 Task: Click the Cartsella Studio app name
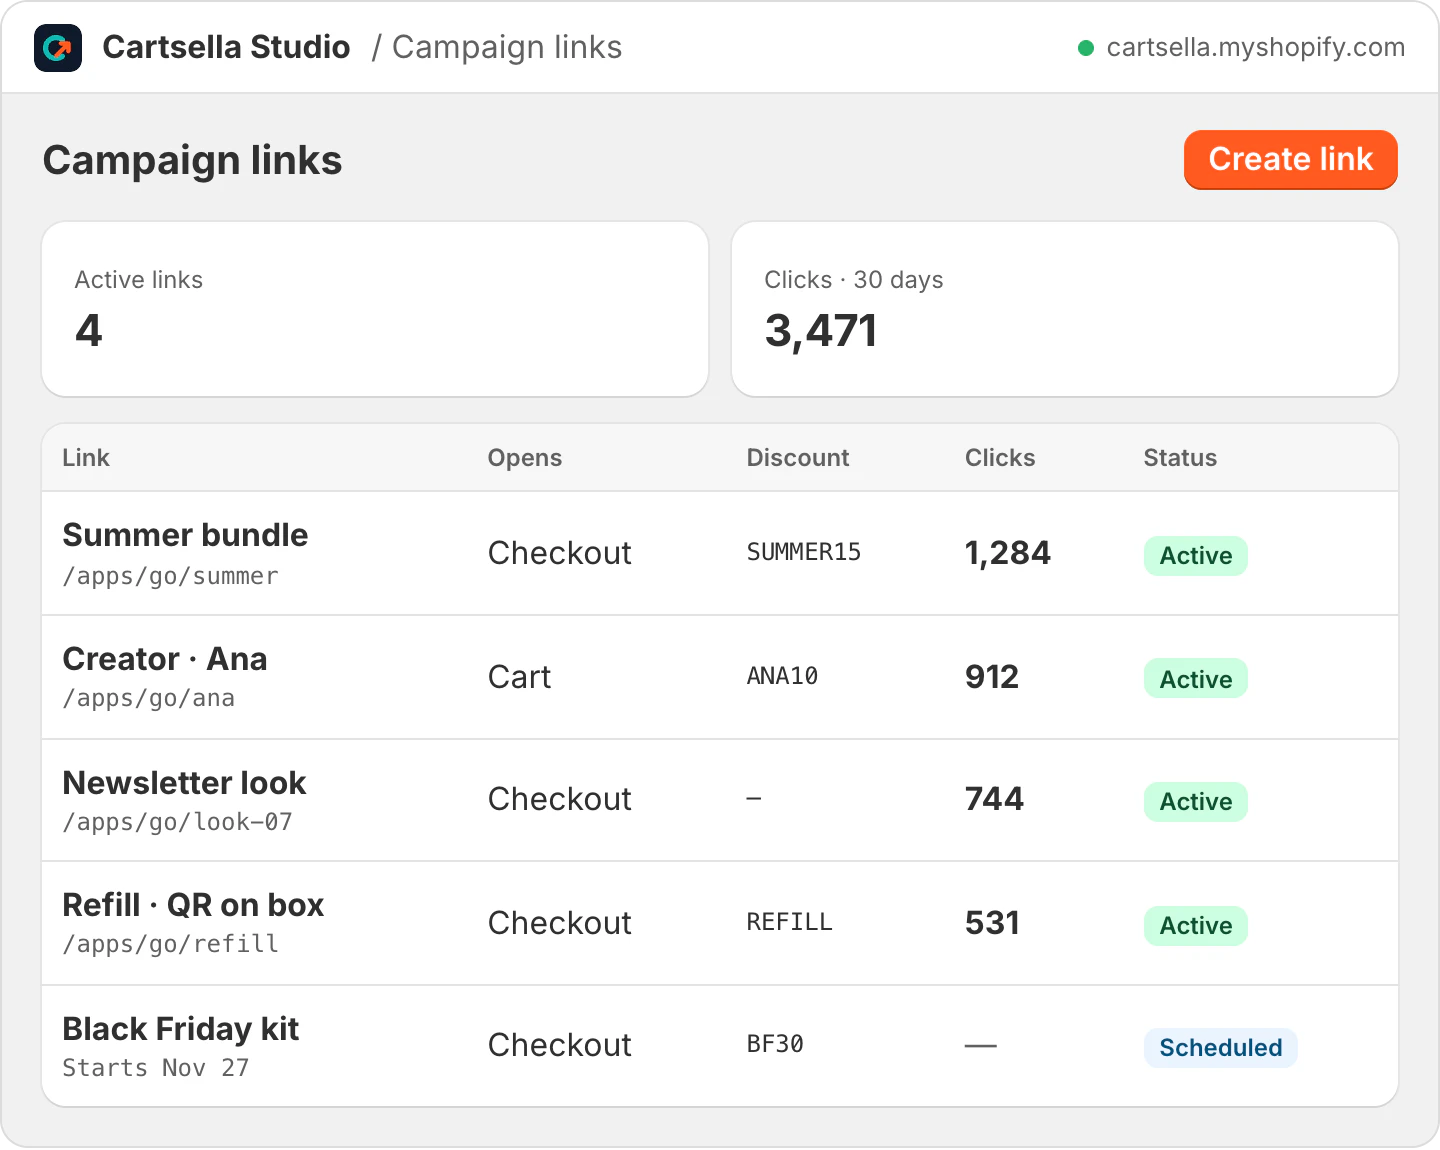227,47
